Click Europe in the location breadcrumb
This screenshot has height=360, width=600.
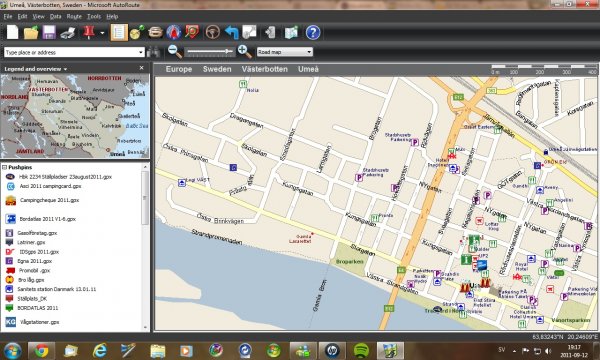[179, 69]
